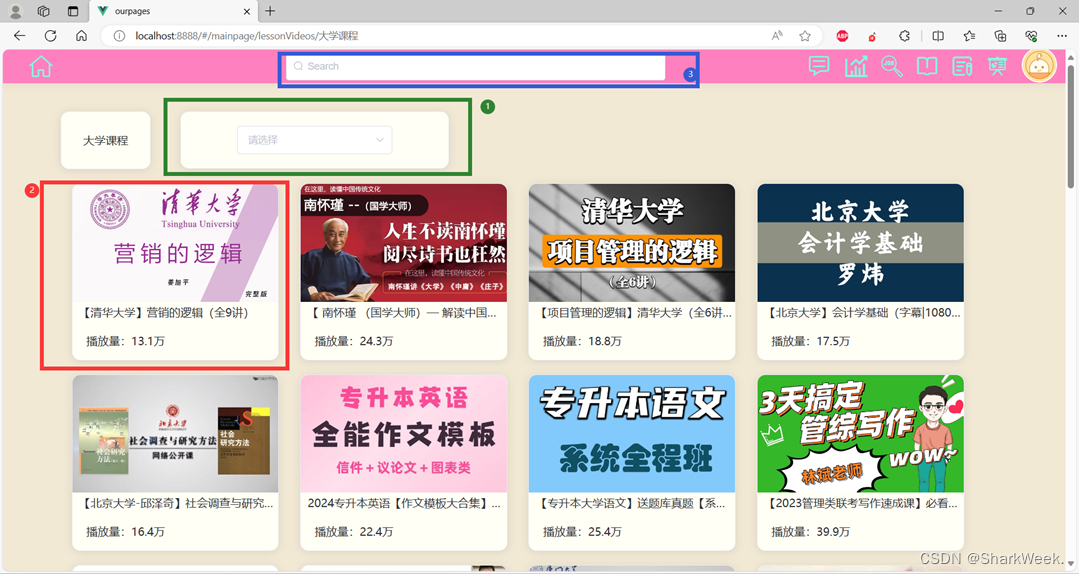This screenshot has width=1079, height=574.
Task: Click play count 播放量：24.3万
Action: (x=354, y=341)
